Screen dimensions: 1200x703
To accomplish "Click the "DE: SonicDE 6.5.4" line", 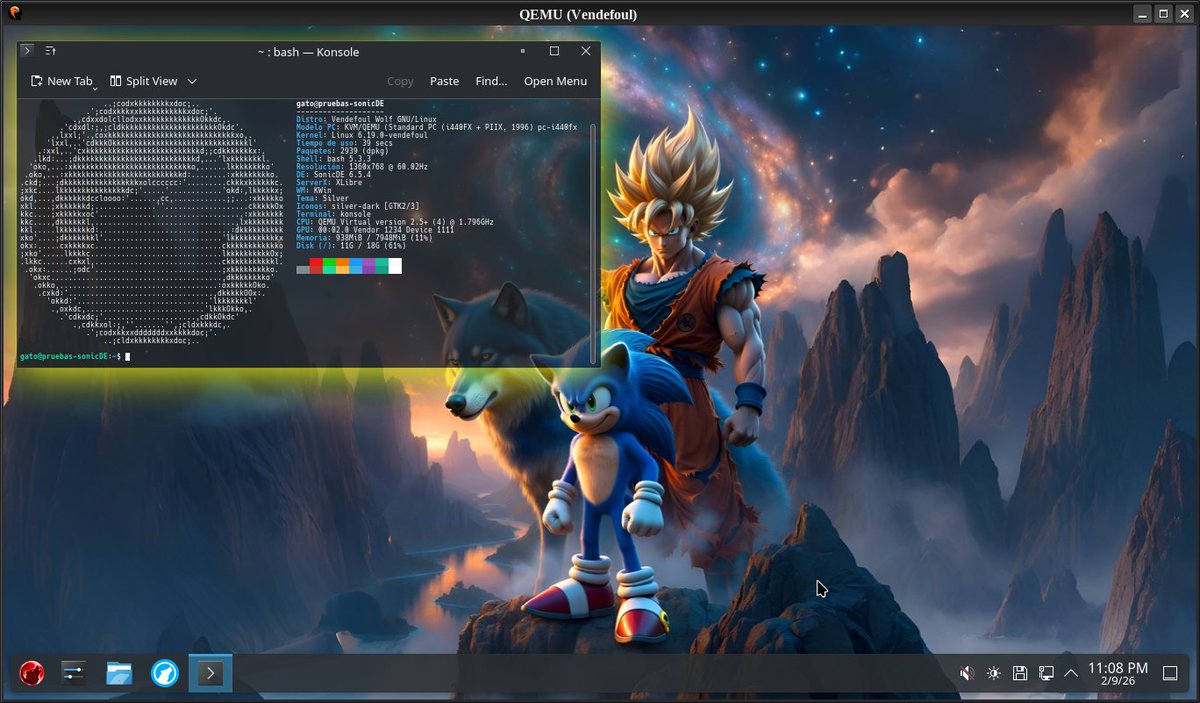I will pyautogui.click(x=335, y=175).
